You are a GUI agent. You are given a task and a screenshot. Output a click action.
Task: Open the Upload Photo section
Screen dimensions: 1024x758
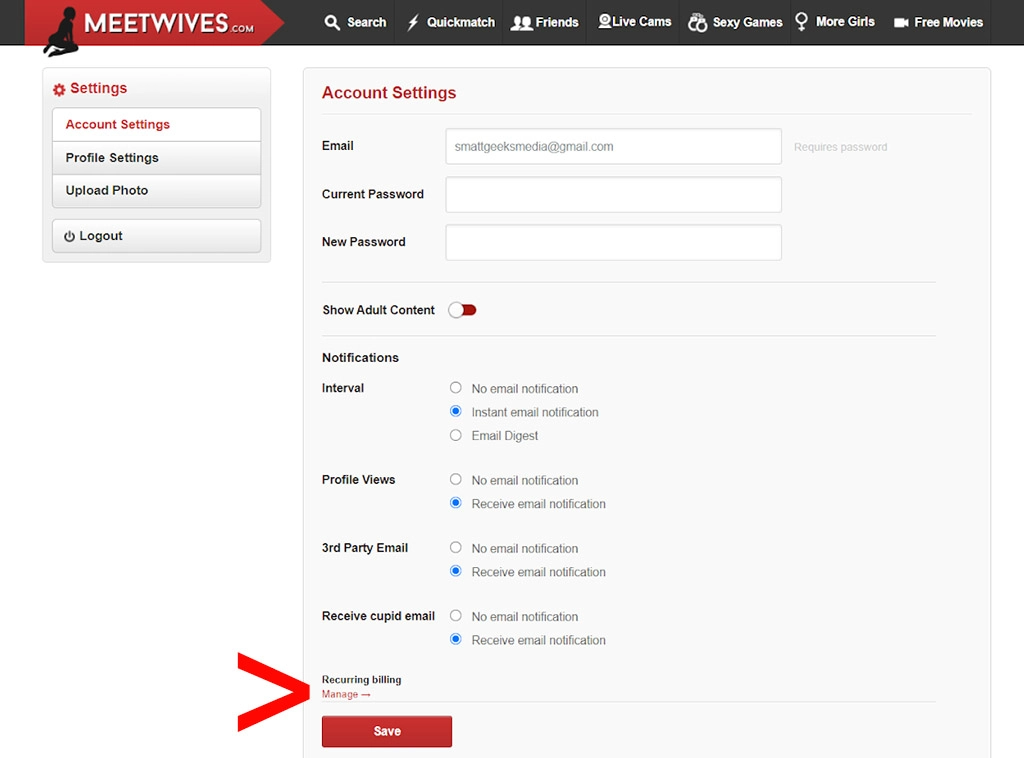coord(106,190)
